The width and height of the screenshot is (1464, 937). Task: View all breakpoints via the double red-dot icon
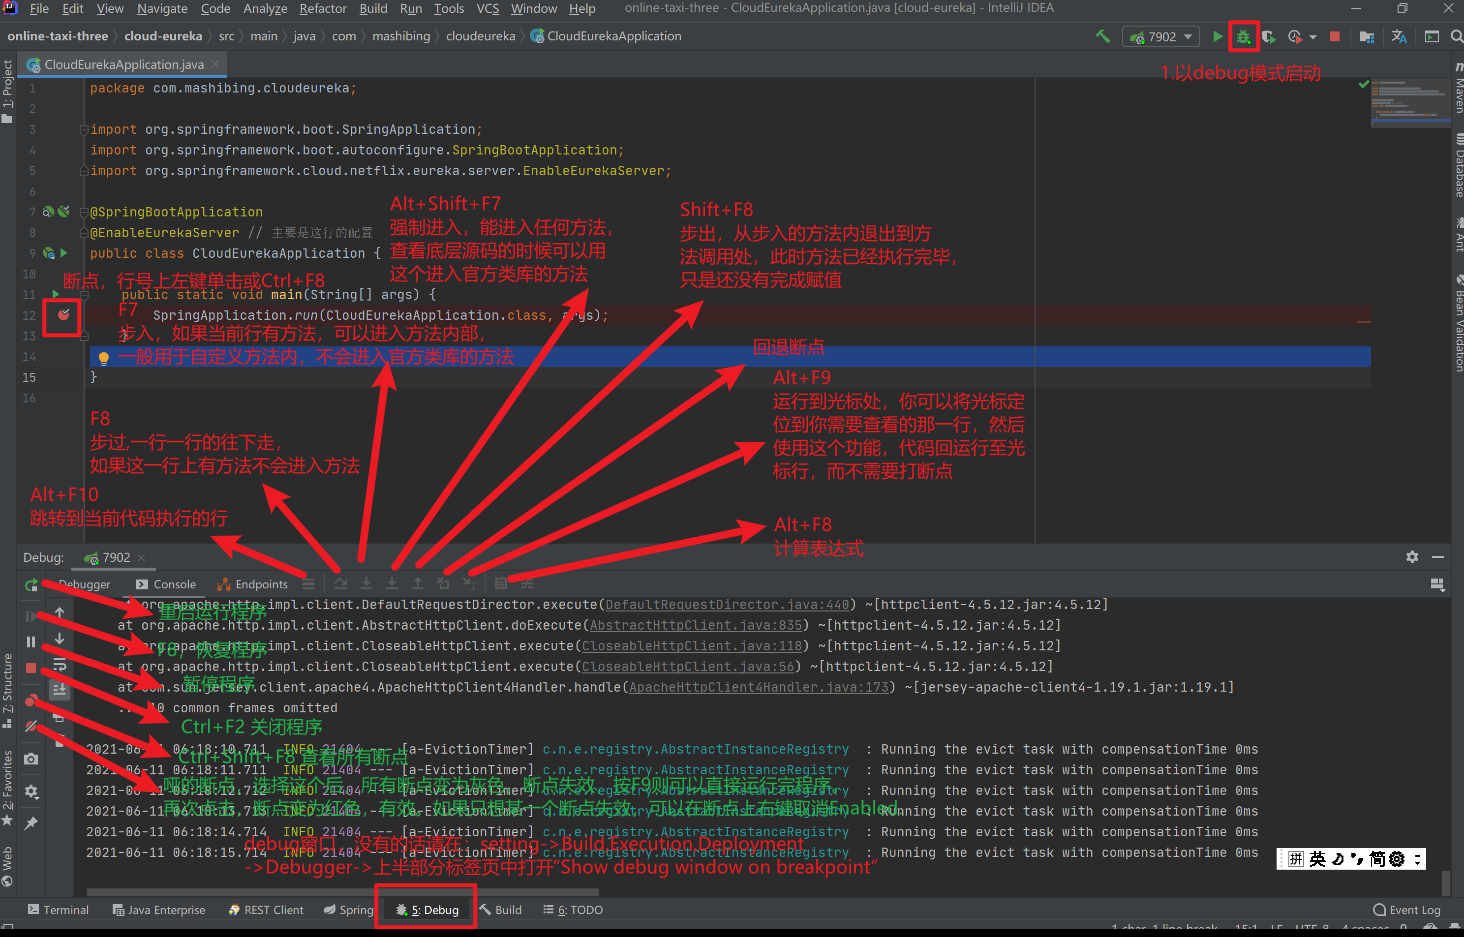point(31,700)
